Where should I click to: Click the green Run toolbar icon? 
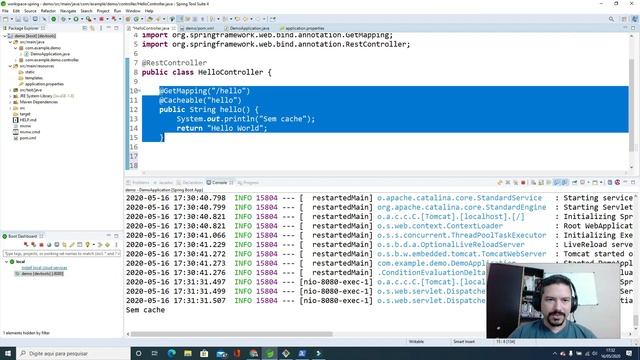click(76, 19)
